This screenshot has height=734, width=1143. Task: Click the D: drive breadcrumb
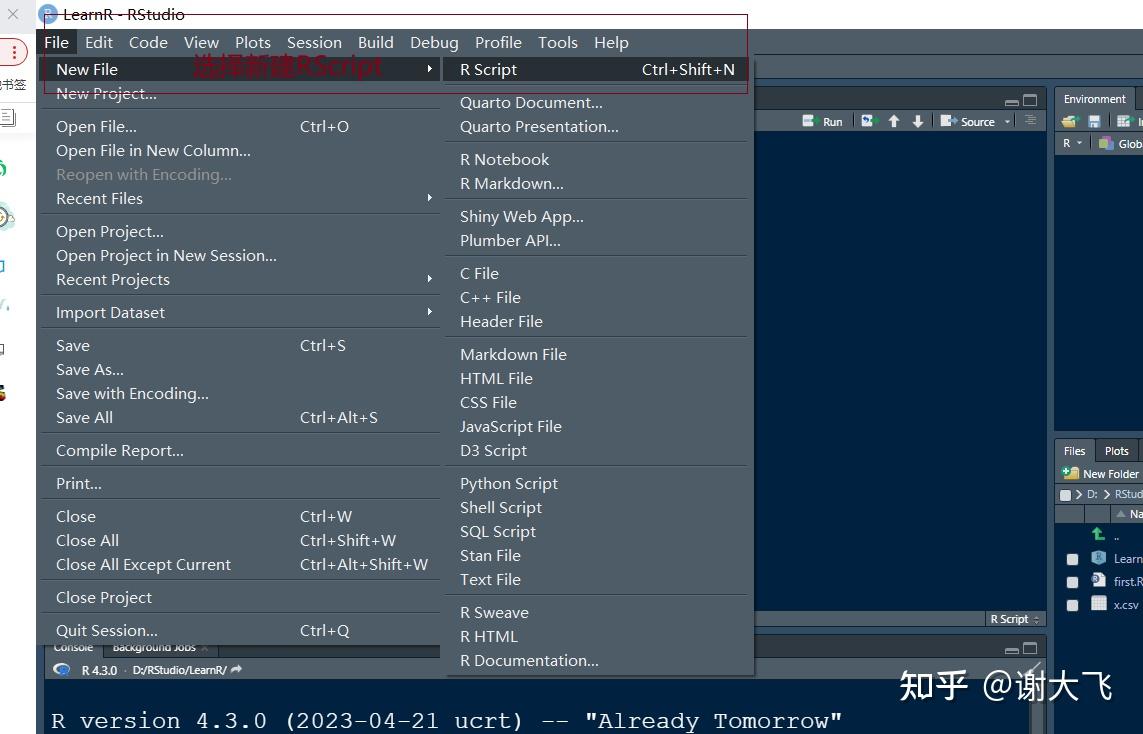point(1092,494)
